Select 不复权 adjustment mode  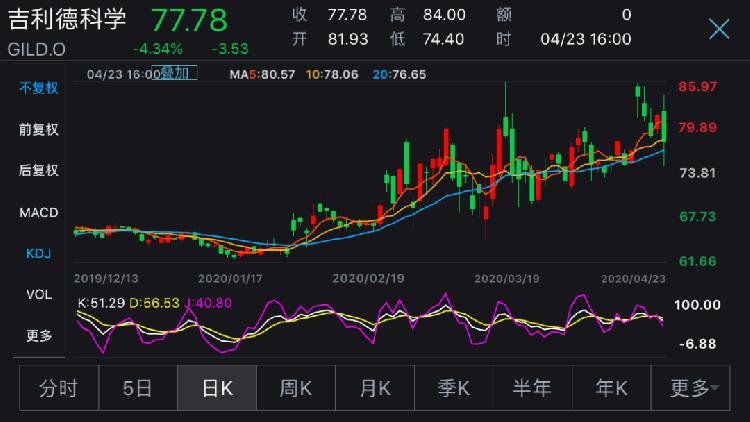[x=39, y=88]
